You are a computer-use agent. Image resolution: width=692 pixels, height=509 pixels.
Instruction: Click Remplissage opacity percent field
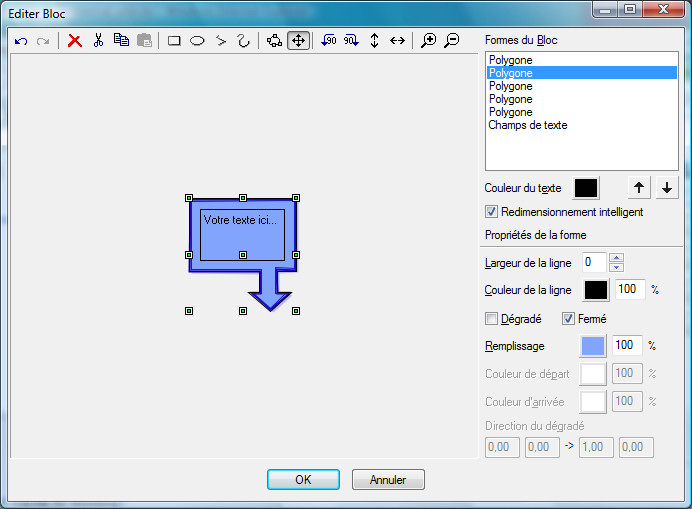[627, 345]
